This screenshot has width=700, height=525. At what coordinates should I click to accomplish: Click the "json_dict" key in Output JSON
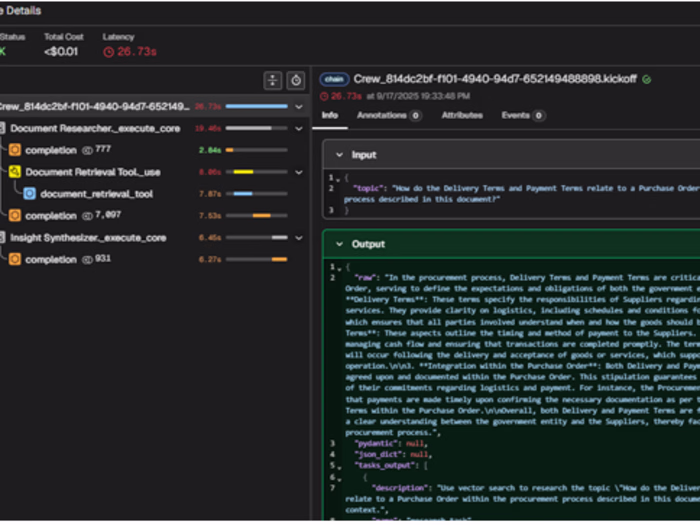pyautogui.click(x=377, y=454)
